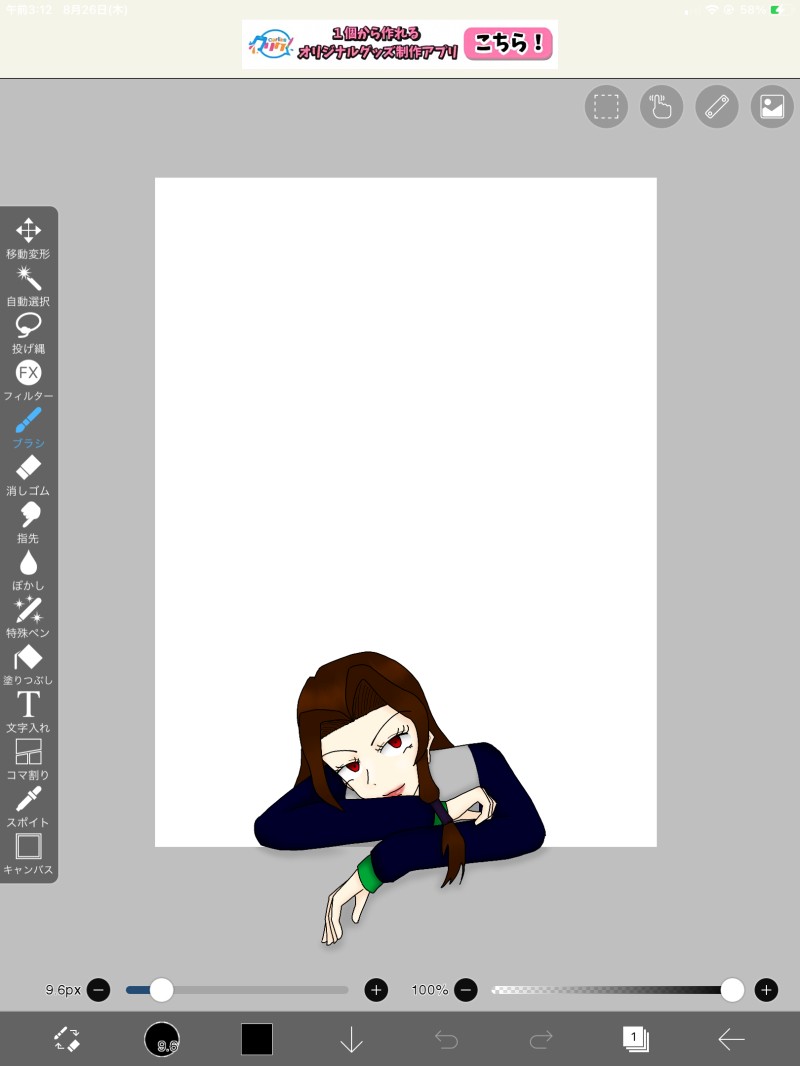Tap the back arrow button
Viewport: 800px width, 1066px height.
[731, 1039]
